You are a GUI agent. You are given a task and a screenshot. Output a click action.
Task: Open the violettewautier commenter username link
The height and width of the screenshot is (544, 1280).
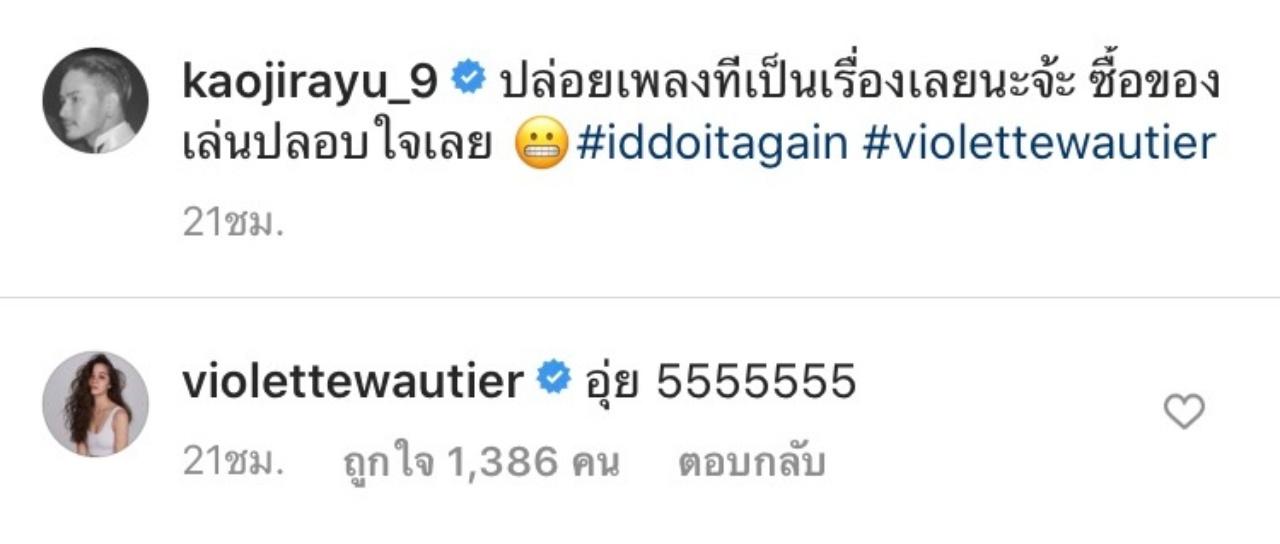(x=354, y=381)
